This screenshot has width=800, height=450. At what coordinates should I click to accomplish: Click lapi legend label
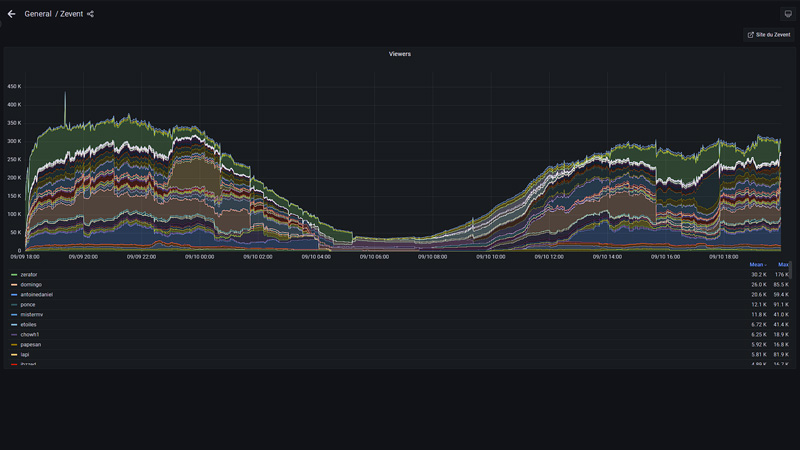[x=24, y=355]
